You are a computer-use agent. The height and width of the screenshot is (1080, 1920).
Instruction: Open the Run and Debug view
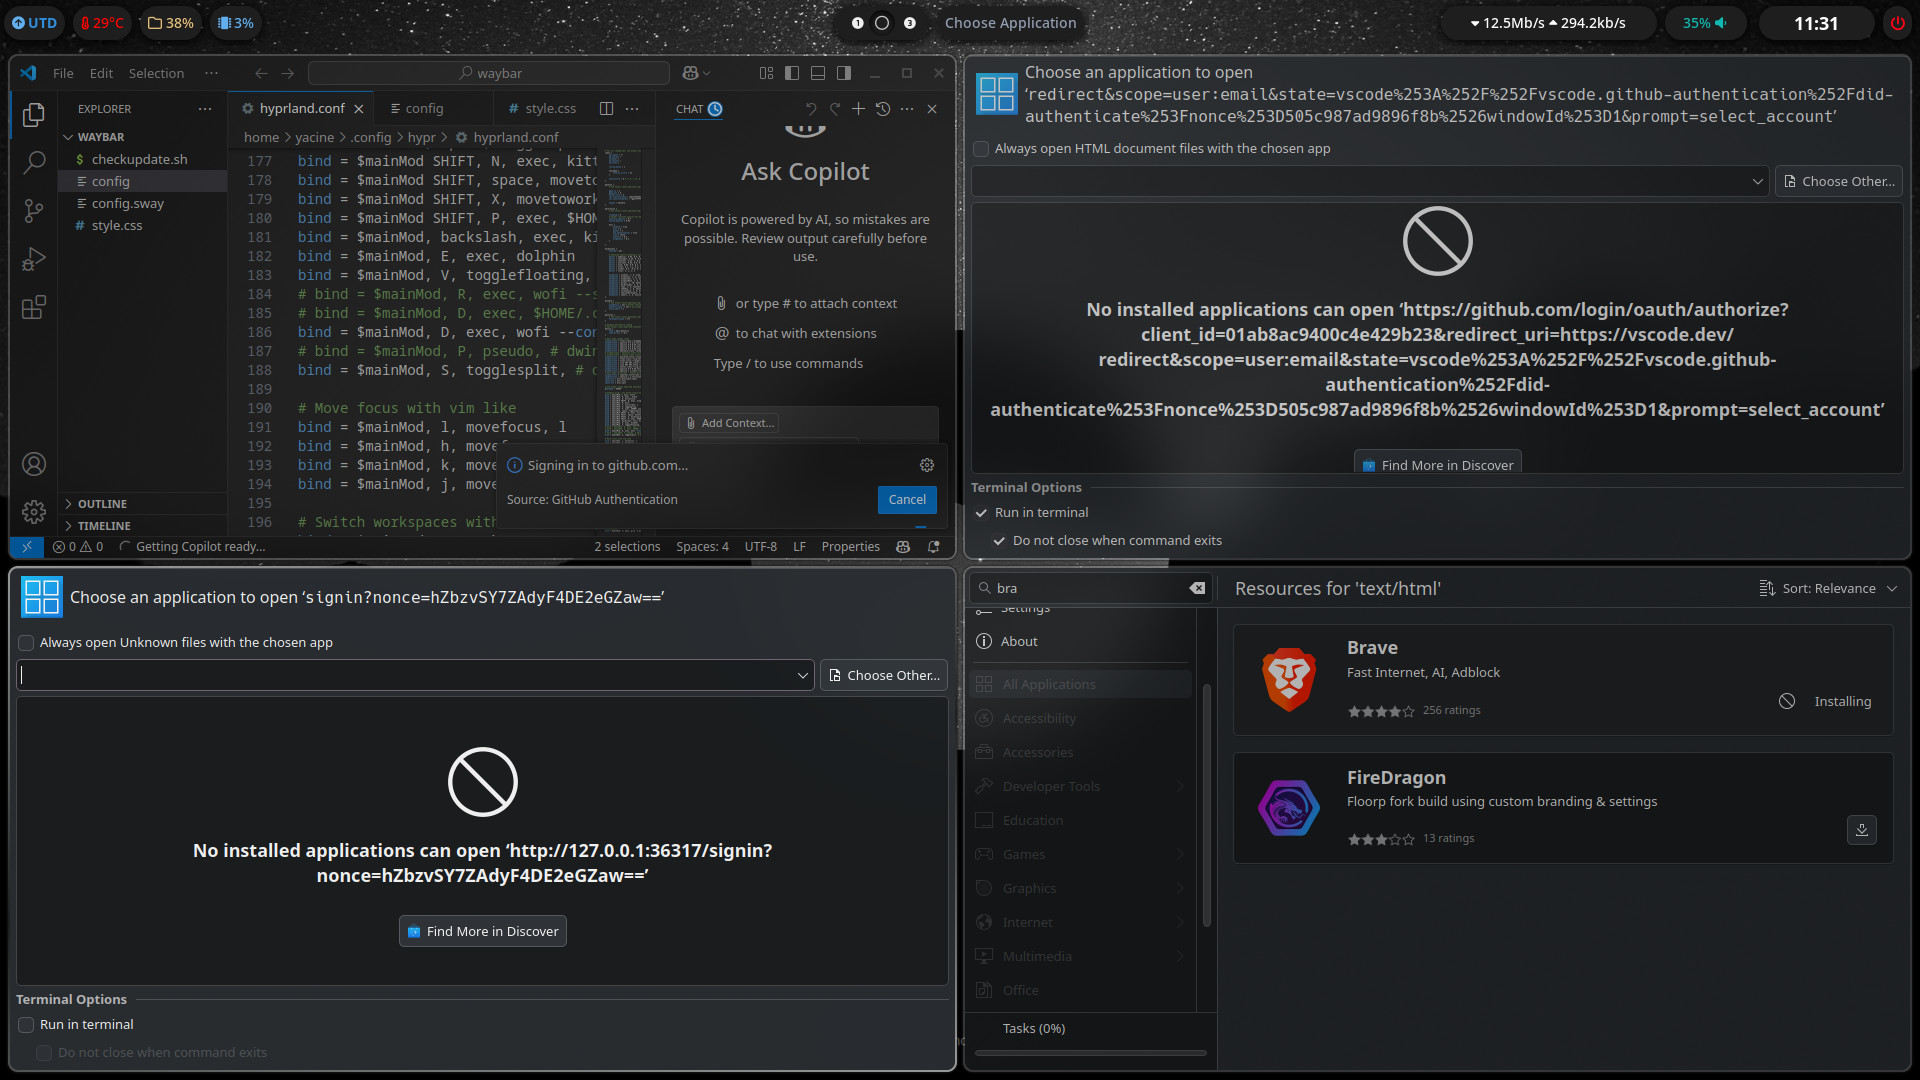click(x=34, y=259)
